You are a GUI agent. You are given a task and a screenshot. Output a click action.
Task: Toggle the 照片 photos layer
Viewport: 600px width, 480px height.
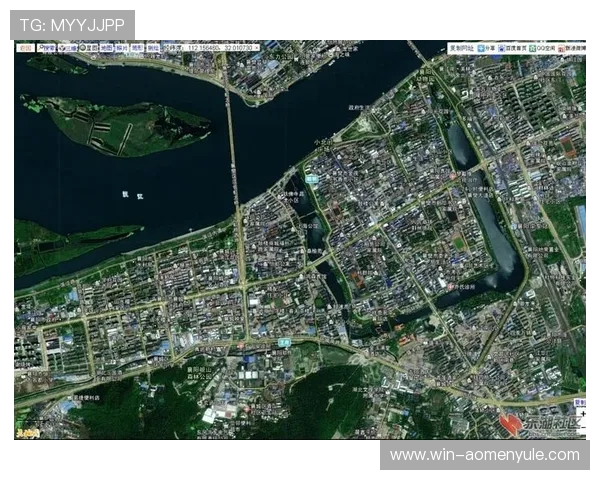click(122, 47)
